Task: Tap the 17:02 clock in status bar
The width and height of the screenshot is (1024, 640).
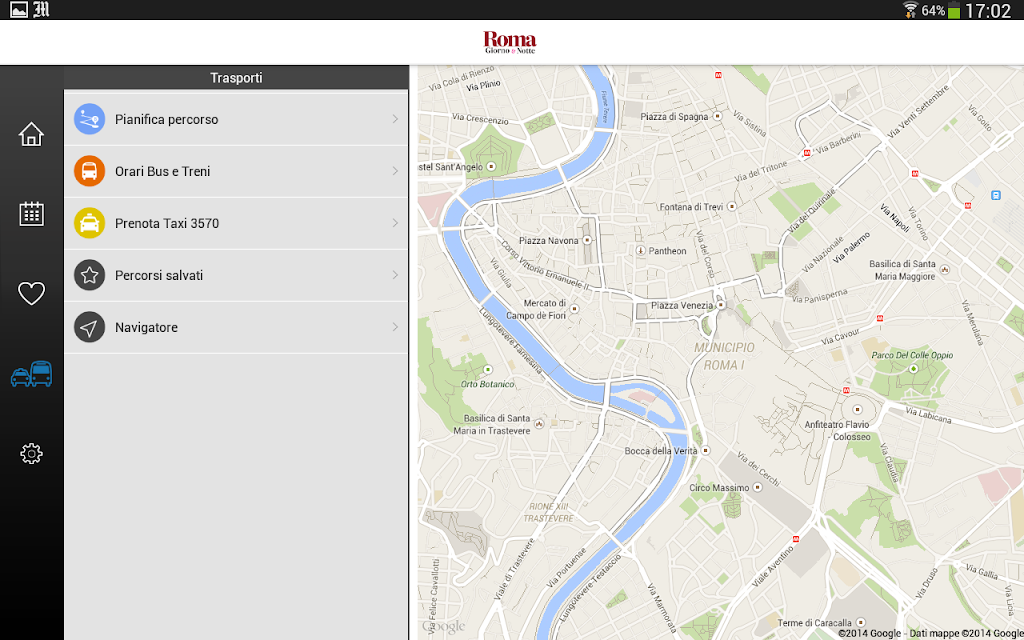Action: [x=987, y=10]
